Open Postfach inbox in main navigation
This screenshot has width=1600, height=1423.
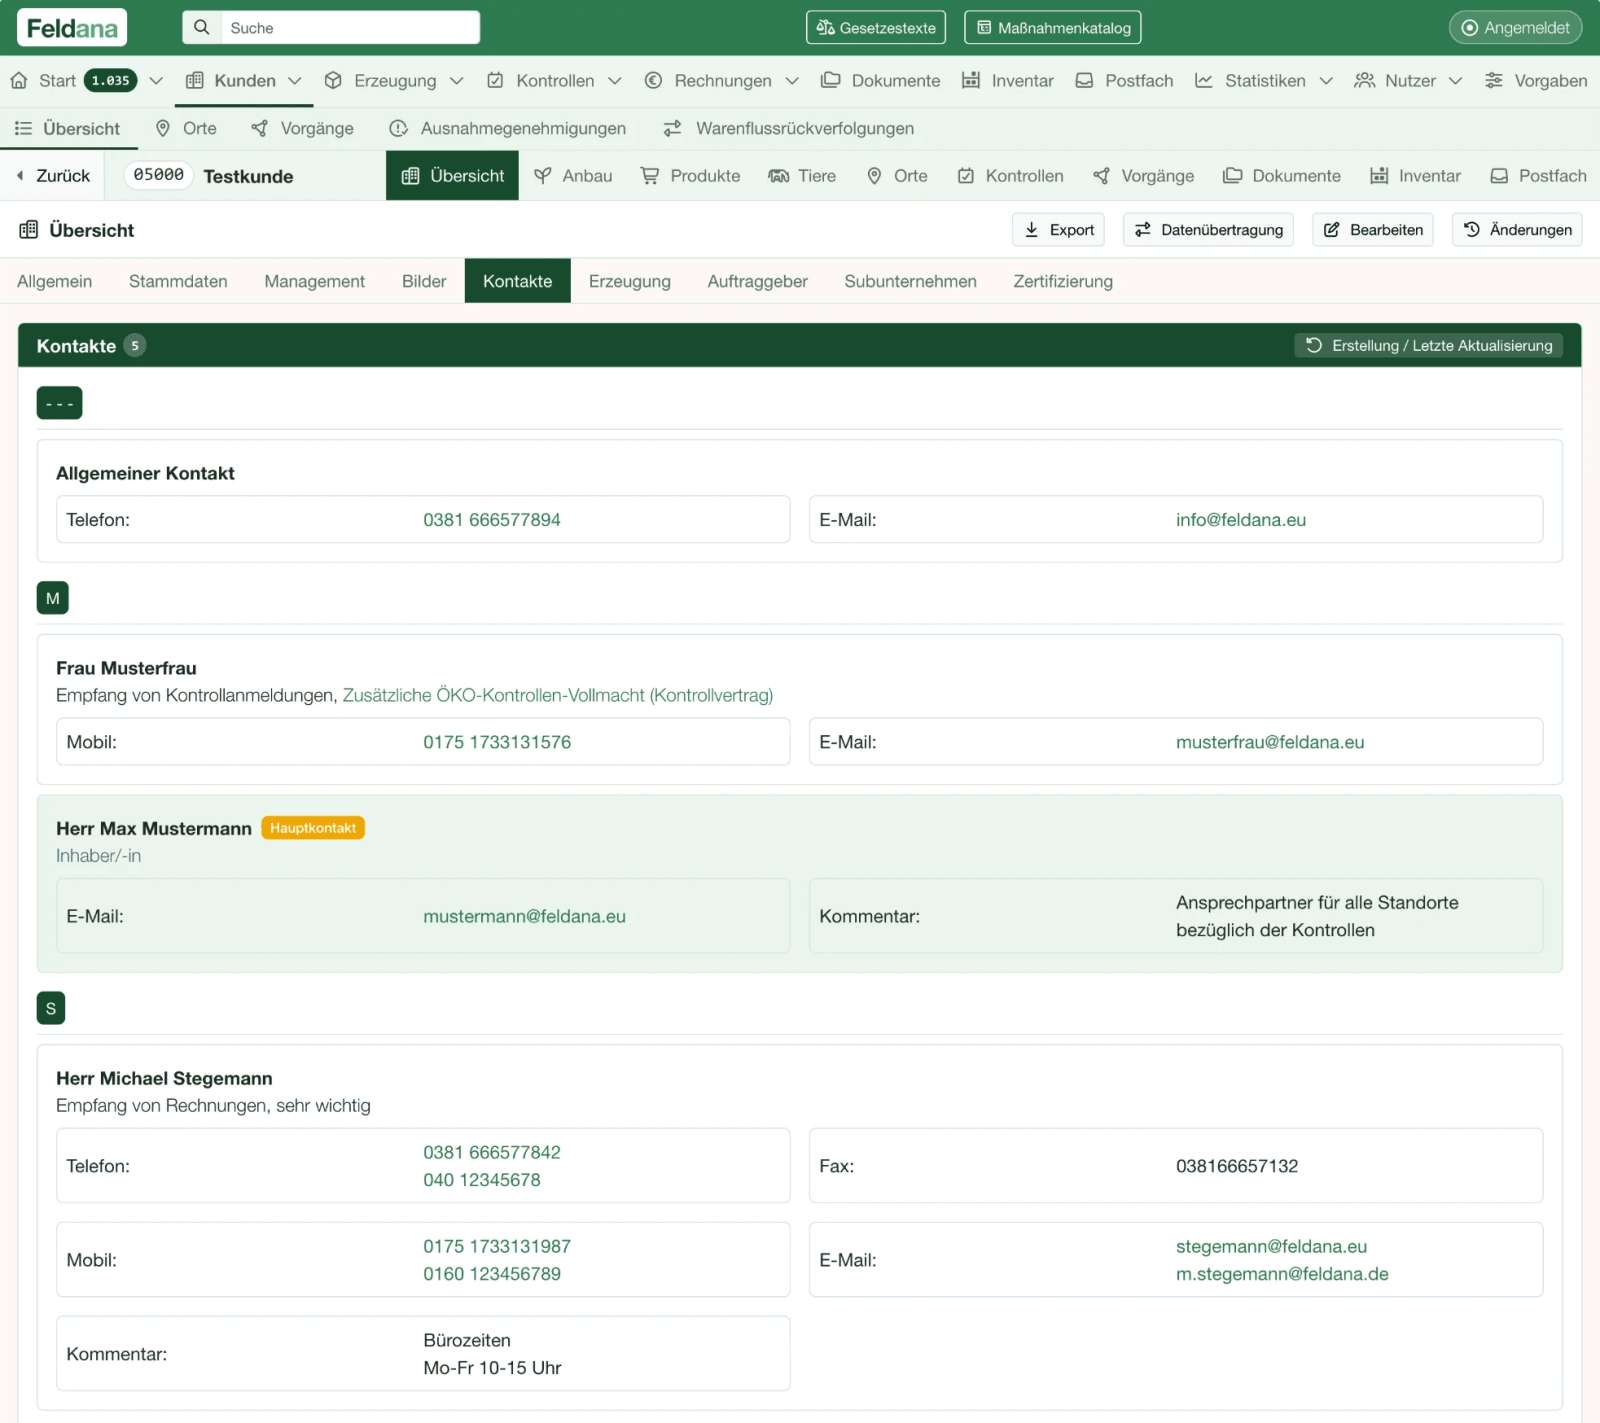pyautogui.click(x=1124, y=81)
